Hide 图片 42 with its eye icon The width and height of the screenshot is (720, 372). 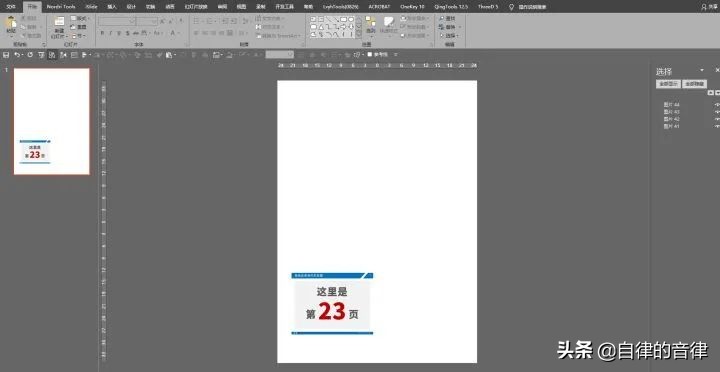point(717,119)
